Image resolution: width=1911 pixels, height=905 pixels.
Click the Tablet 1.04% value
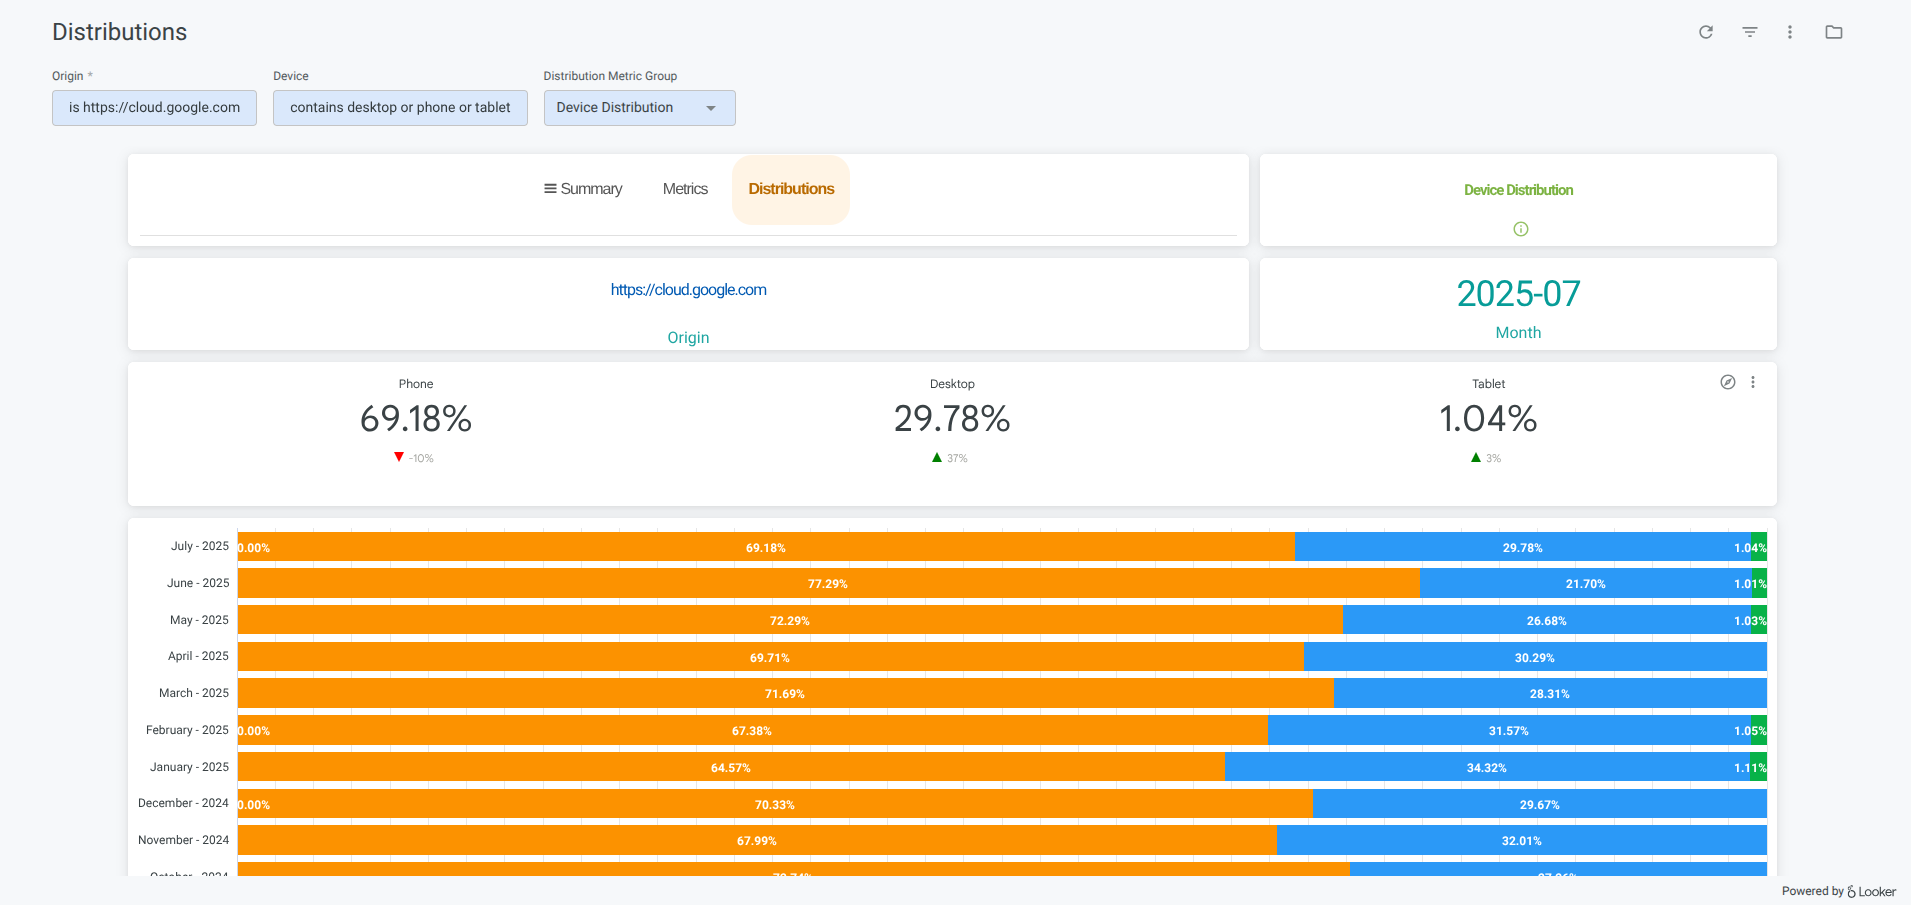(x=1488, y=419)
